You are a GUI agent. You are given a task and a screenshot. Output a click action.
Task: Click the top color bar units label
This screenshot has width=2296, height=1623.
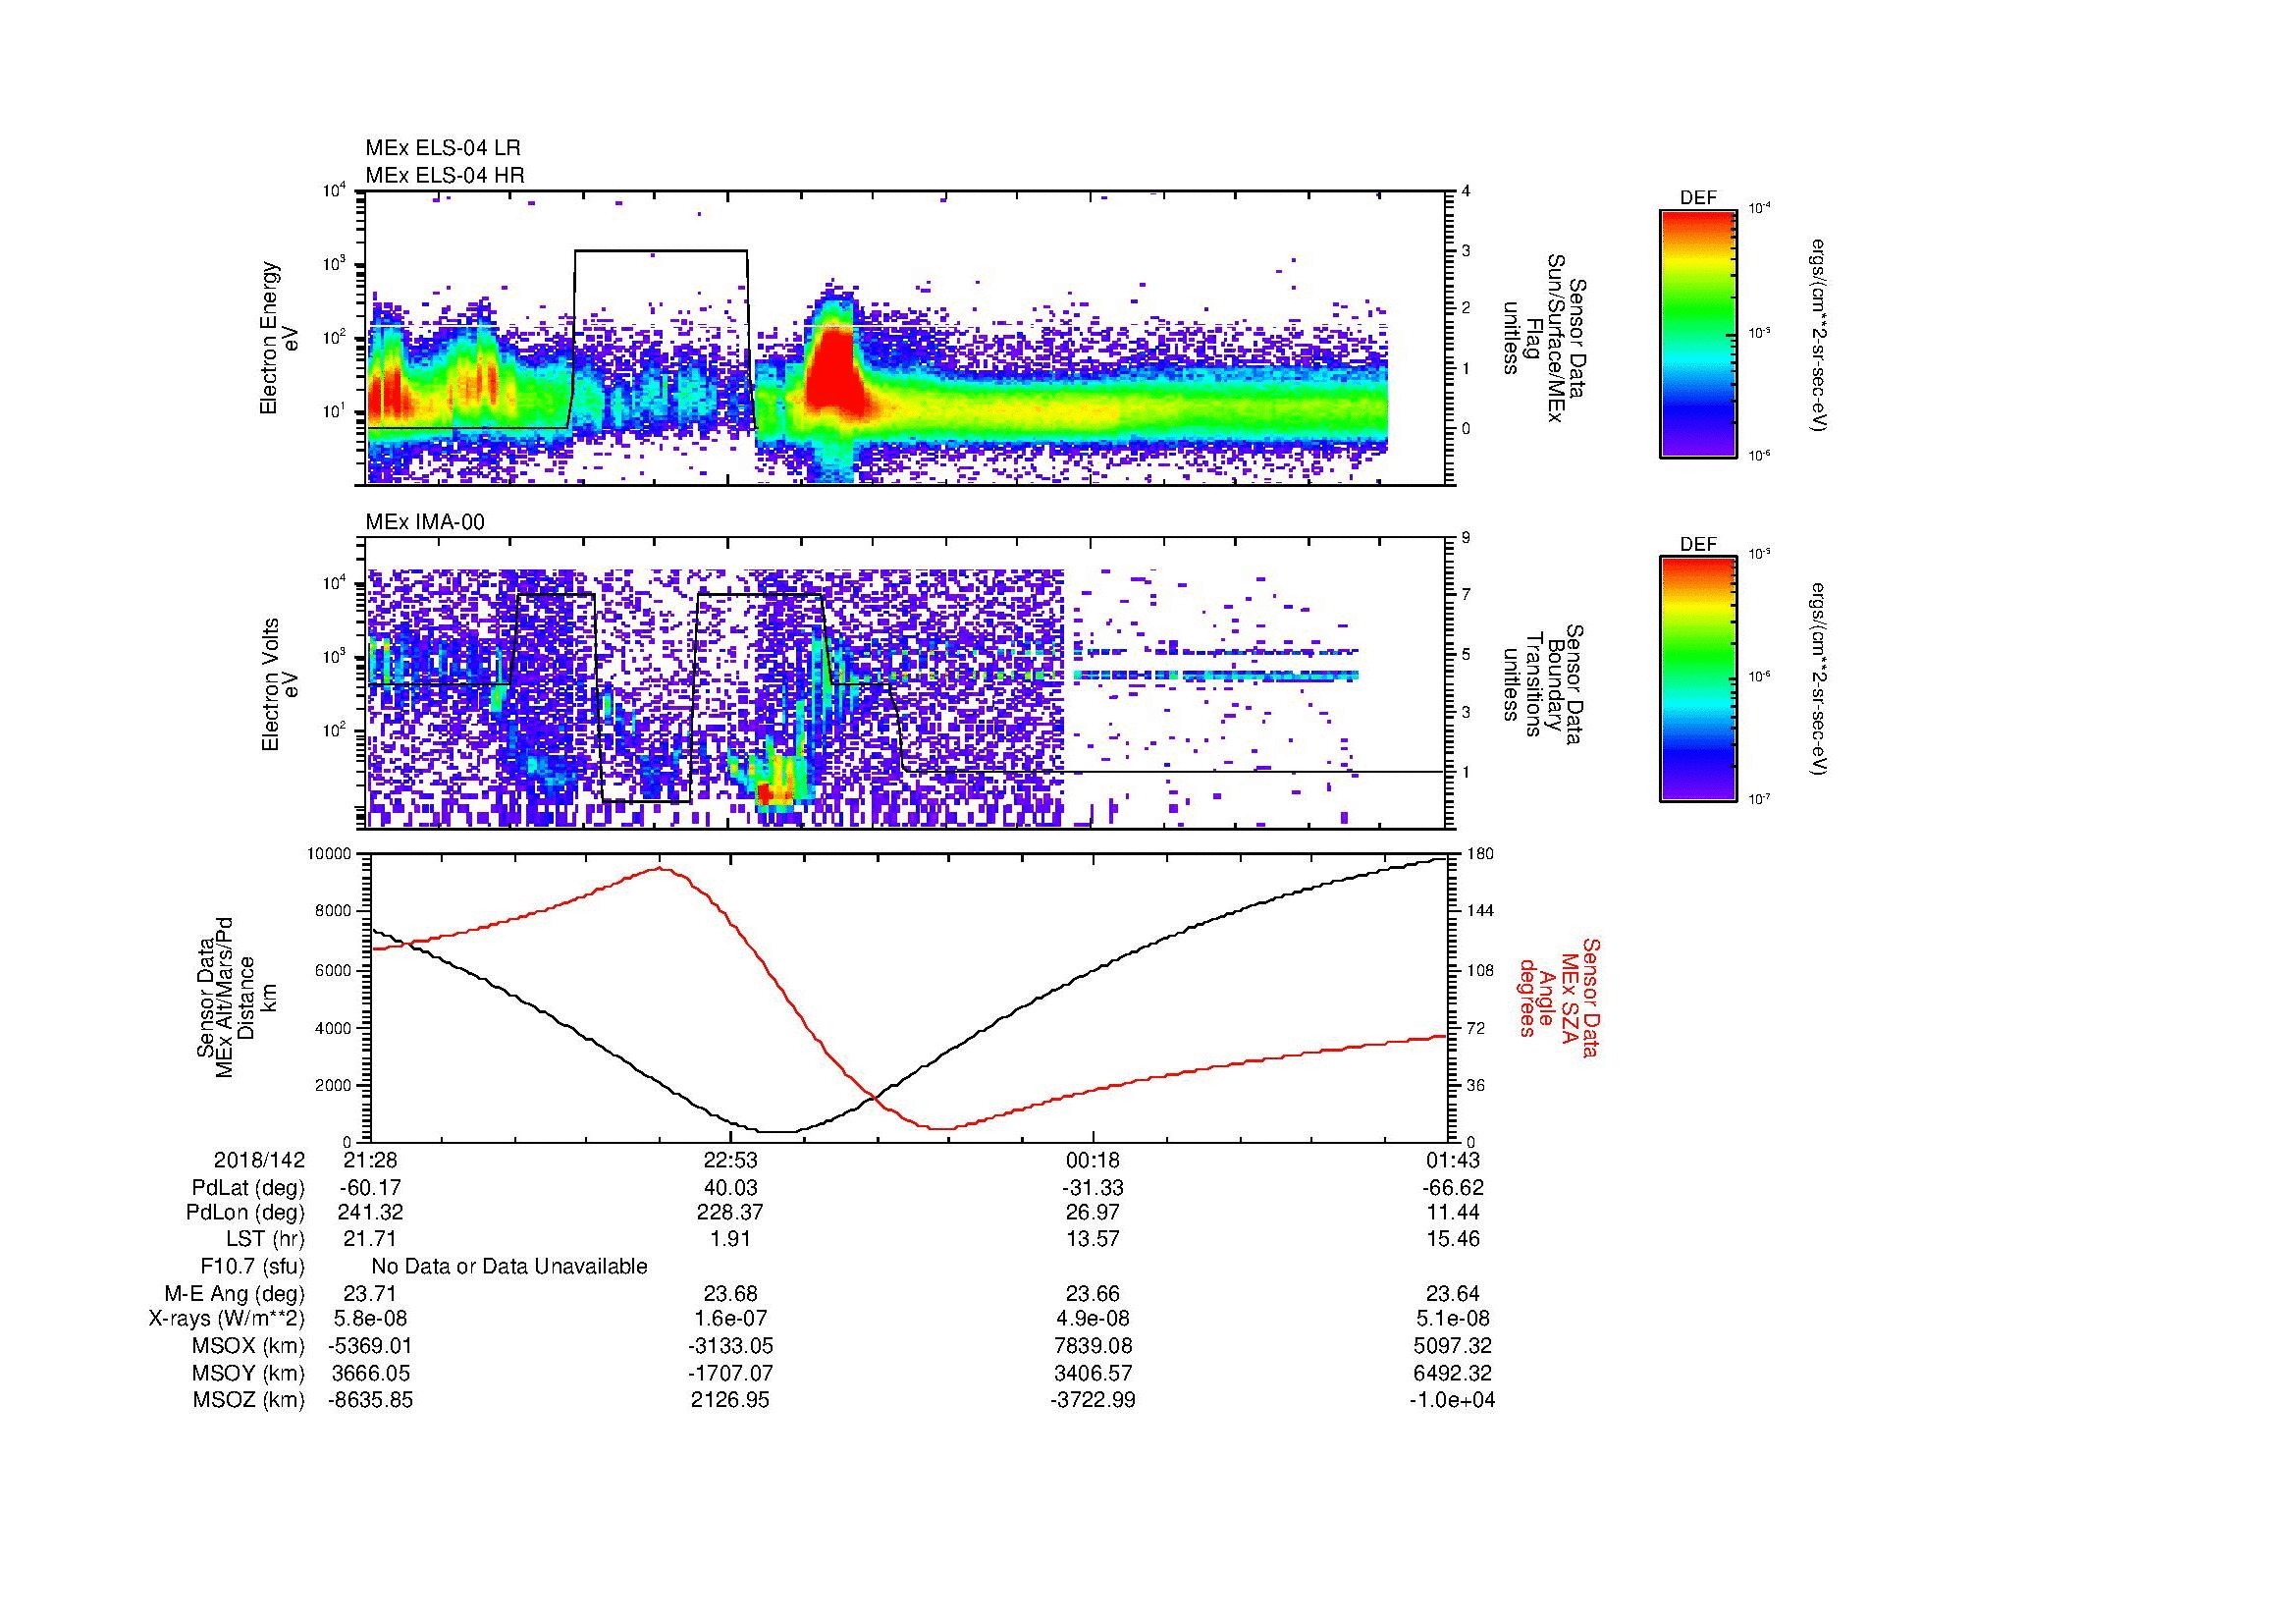1818,334
